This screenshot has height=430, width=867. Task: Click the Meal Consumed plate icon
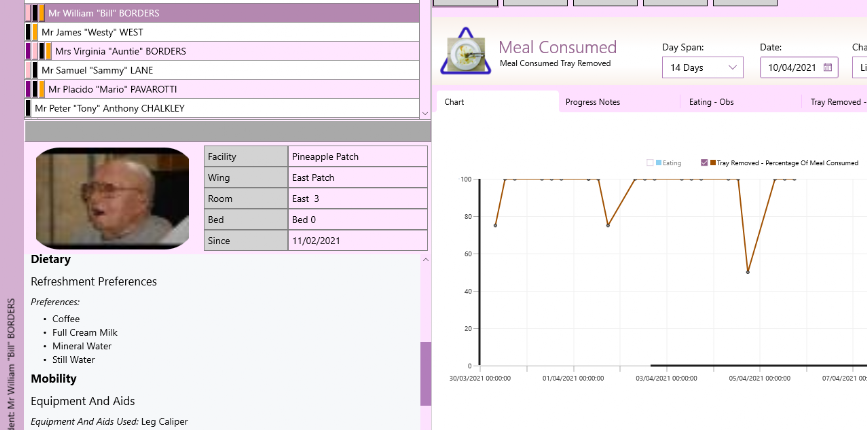click(466, 53)
